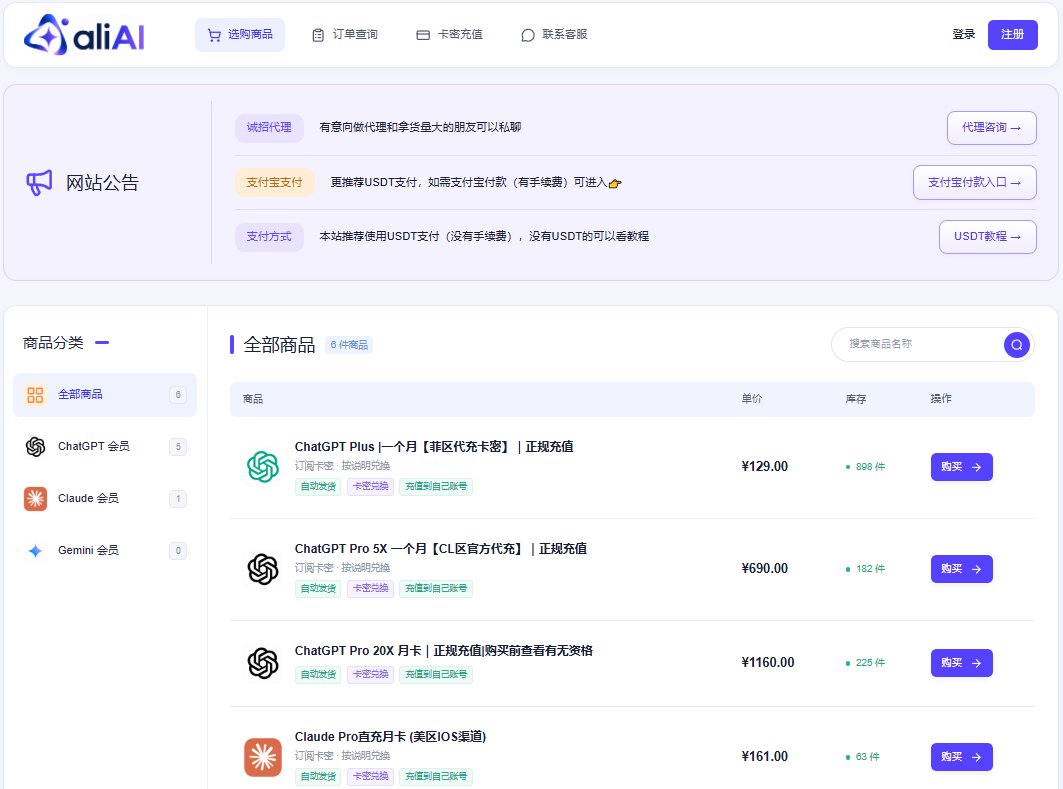Select the 全部商品 category
Image resolution: width=1063 pixels, height=789 pixels.
[105, 394]
